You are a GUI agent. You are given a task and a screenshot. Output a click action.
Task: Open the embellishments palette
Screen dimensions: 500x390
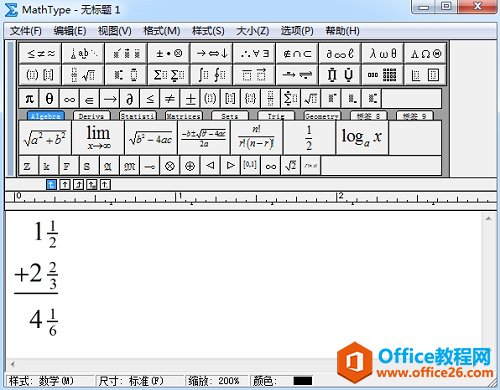point(126,53)
